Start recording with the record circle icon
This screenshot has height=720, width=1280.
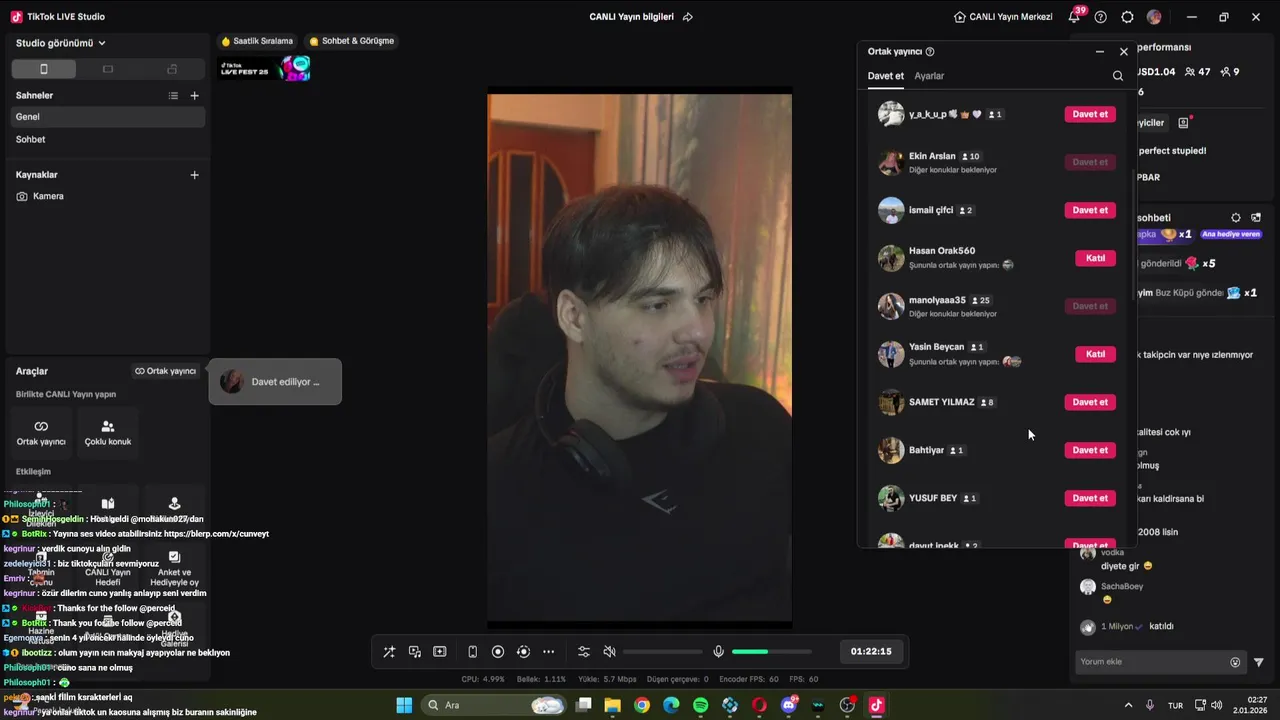tap(498, 652)
